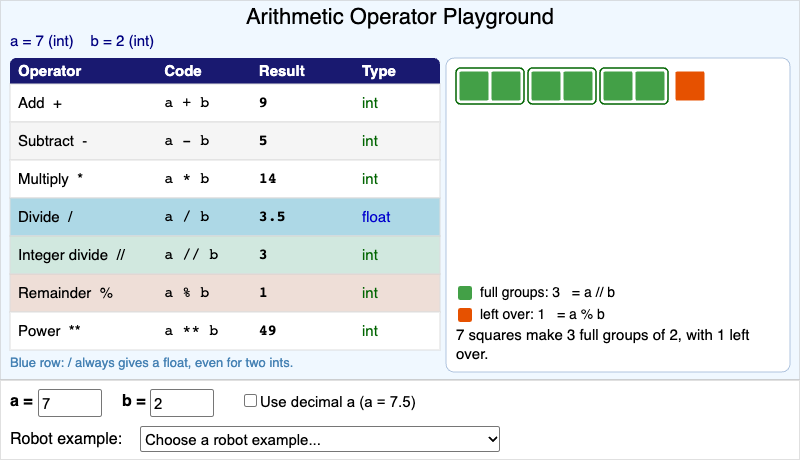Click the Result column header
Viewport: 800px width, 462px height.
282,71
